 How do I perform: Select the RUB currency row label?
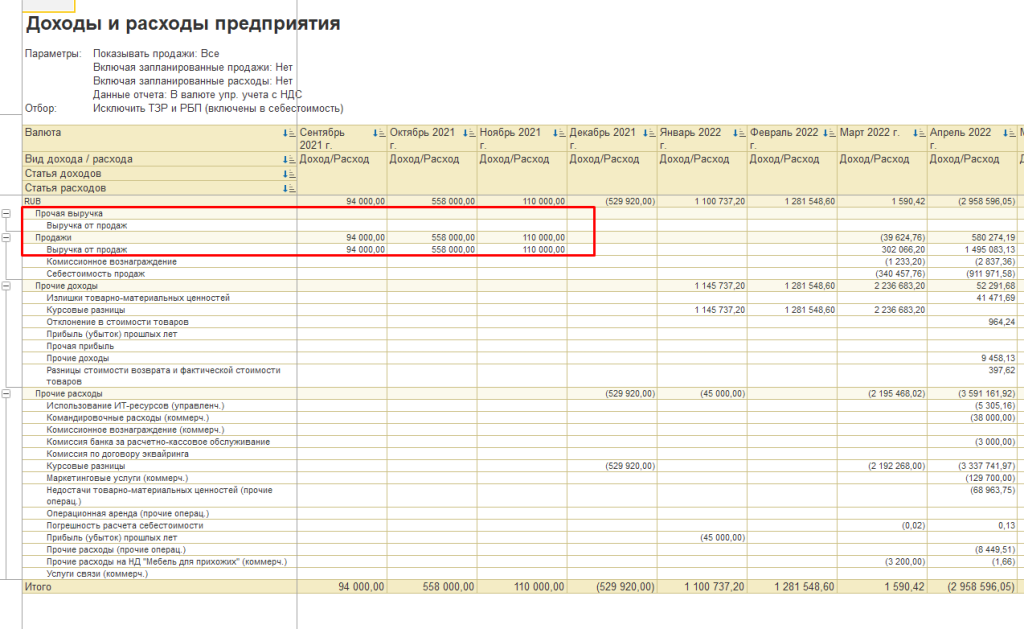point(33,201)
